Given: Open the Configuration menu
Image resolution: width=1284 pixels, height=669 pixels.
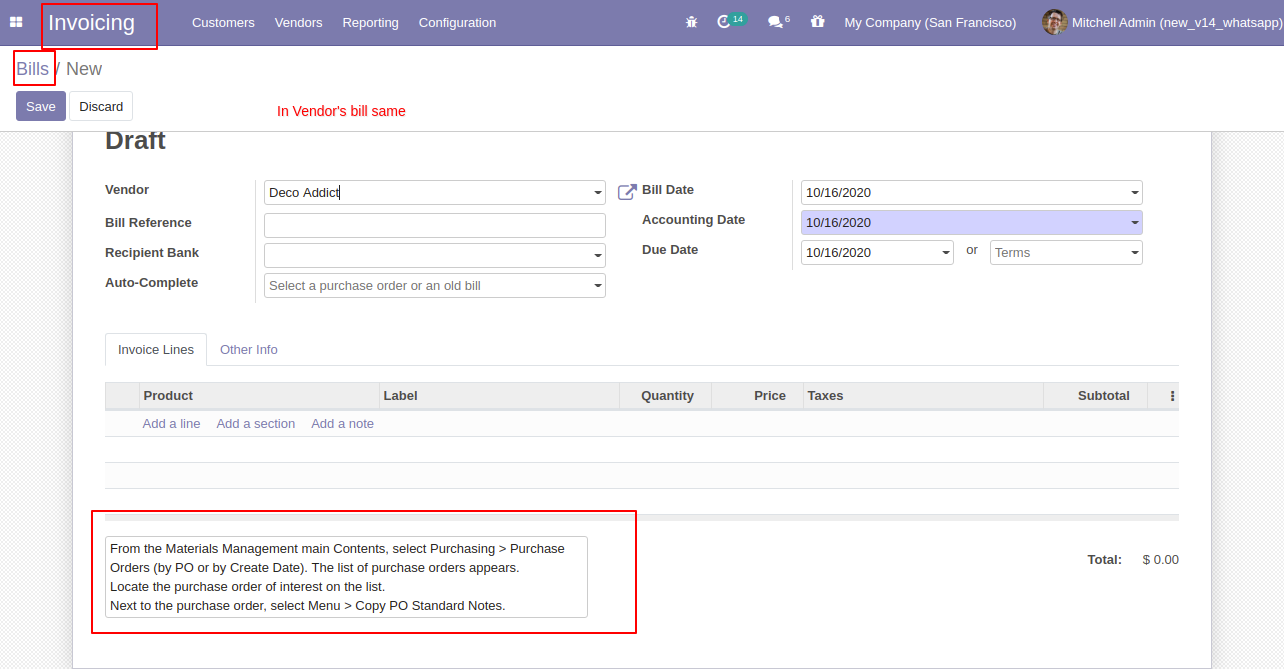Looking at the screenshot, I should point(457,22).
